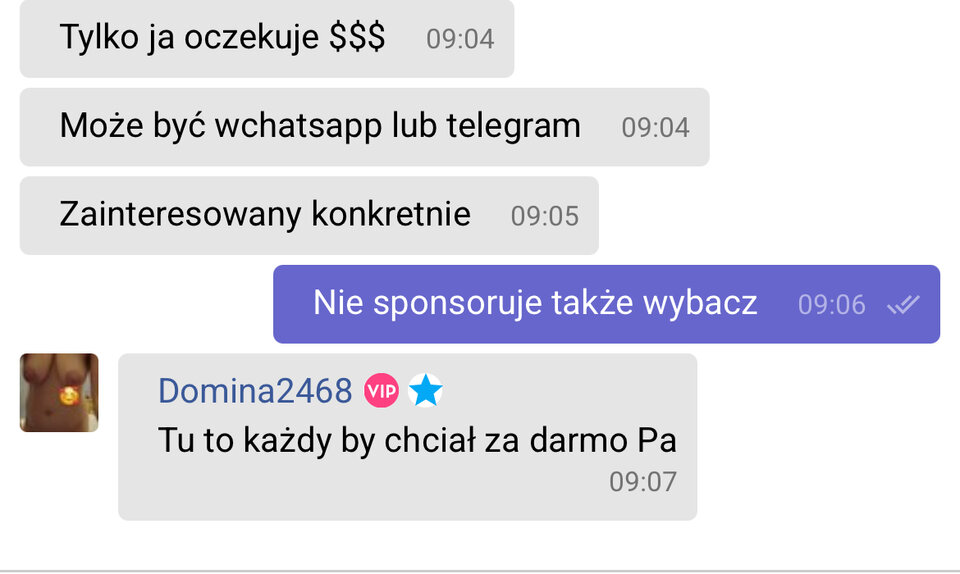Click the word 'wchatsapp' in the message
Viewport: 960px width, 574px height.
coord(298,126)
